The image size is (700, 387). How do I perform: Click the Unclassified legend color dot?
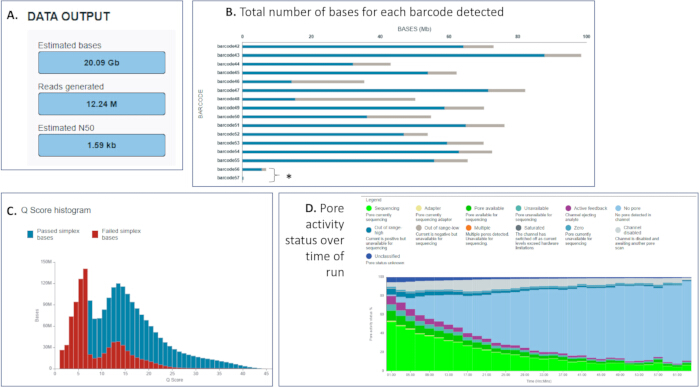click(x=369, y=257)
